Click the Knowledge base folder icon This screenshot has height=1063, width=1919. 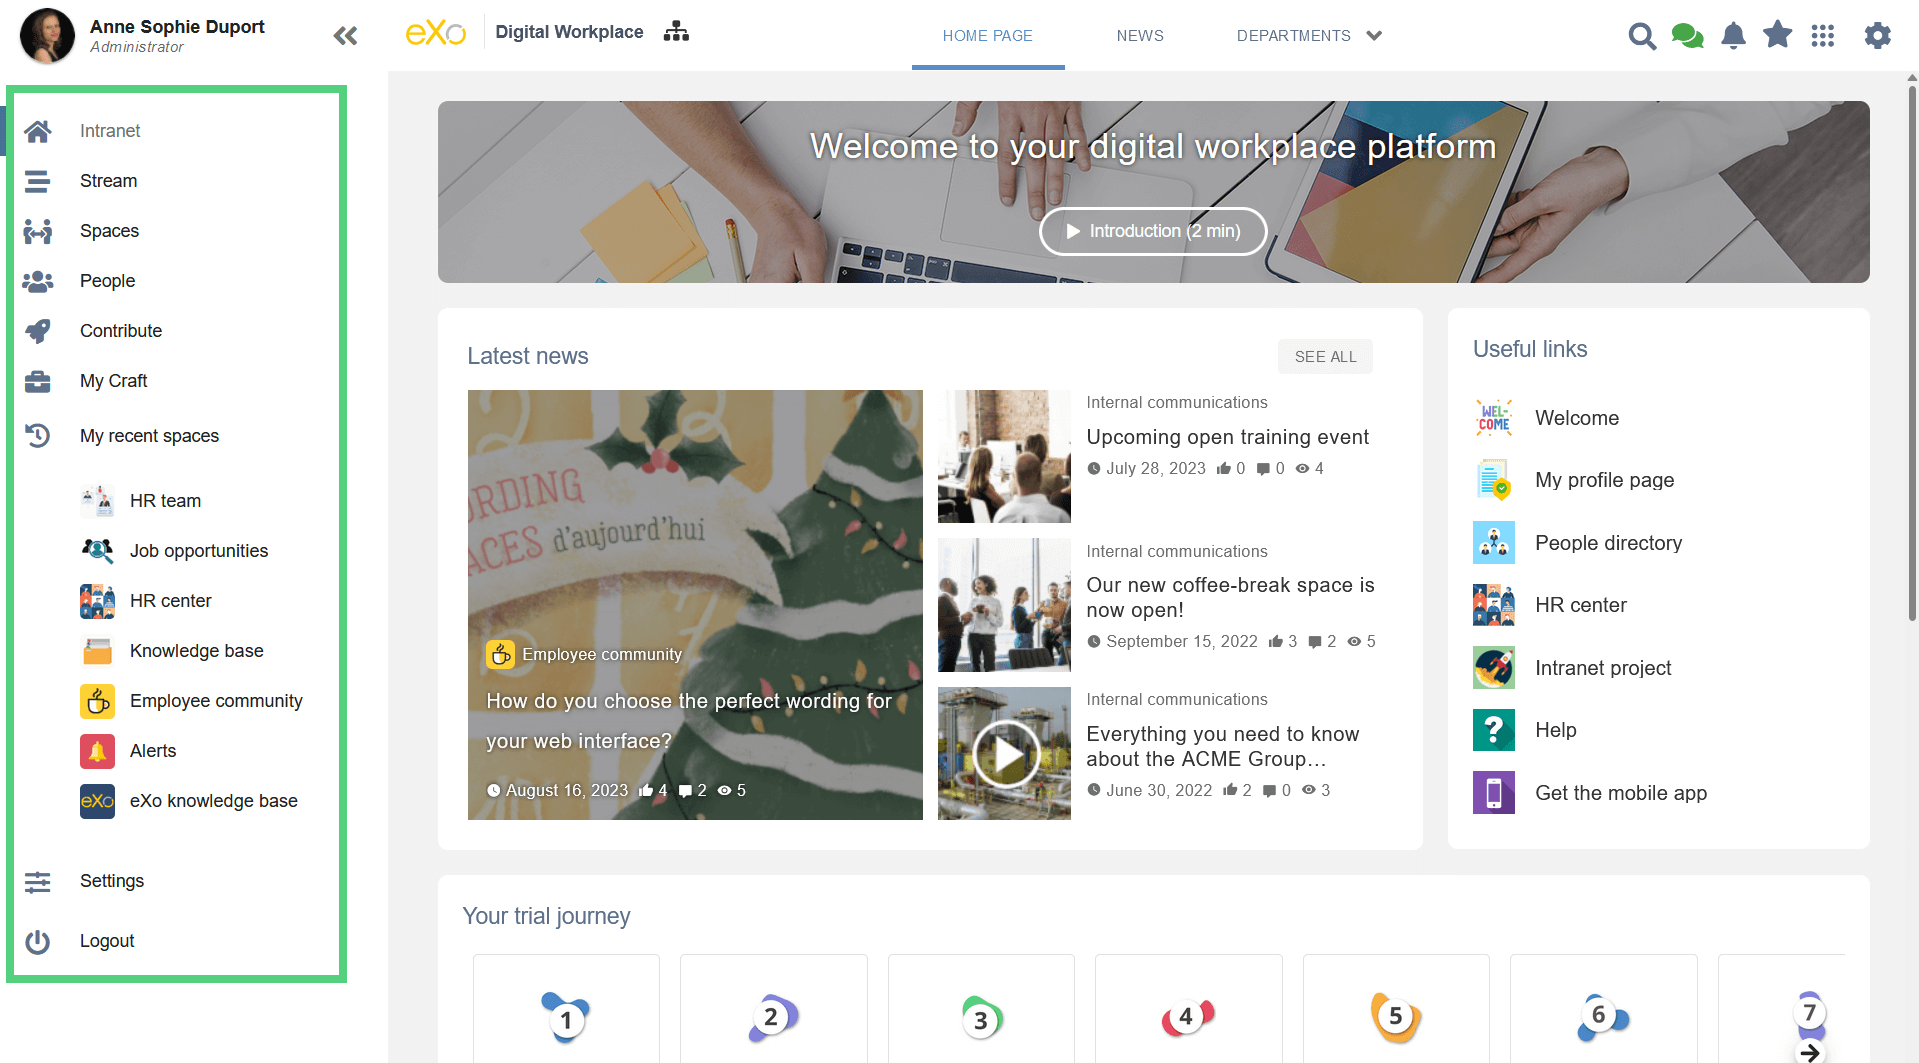pyautogui.click(x=97, y=651)
